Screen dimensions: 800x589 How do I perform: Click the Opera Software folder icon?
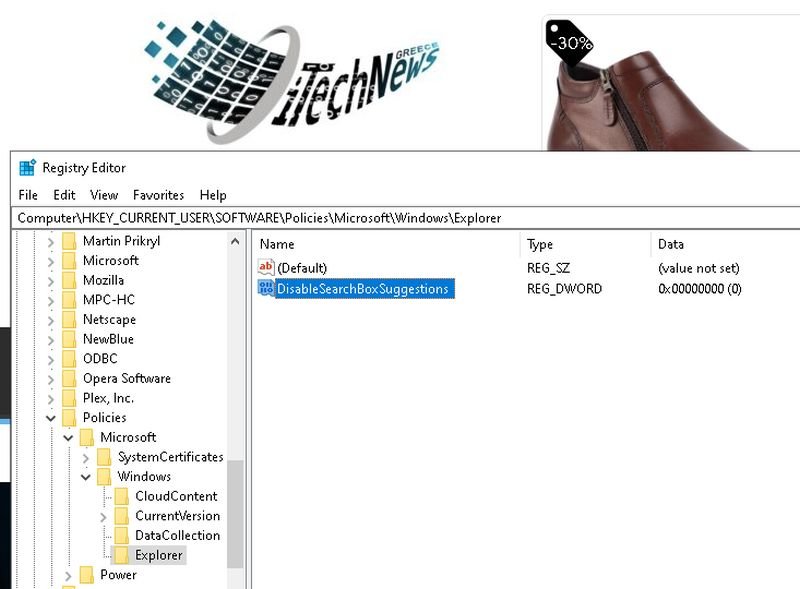coord(69,379)
